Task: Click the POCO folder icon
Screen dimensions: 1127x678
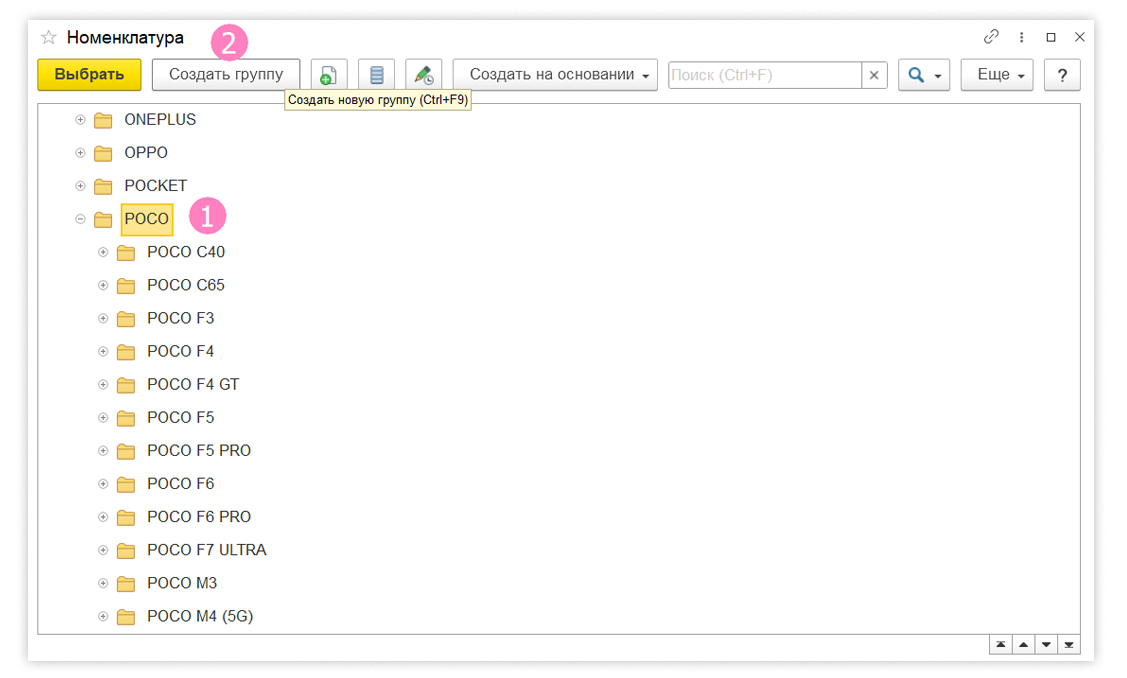Action: point(104,219)
